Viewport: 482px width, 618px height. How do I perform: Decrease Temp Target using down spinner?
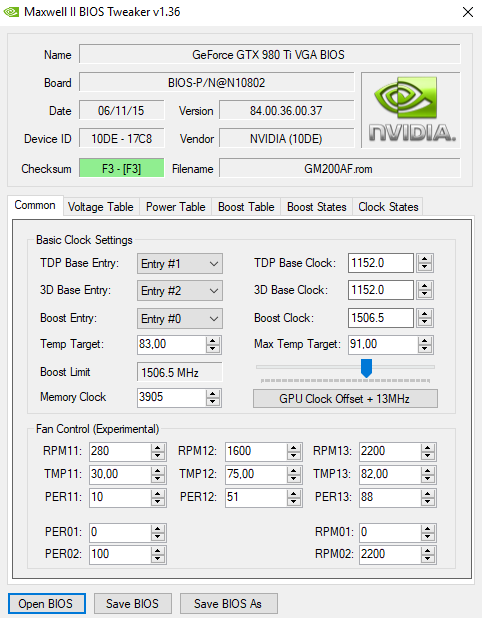pyautogui.click(x=213, y=348)
